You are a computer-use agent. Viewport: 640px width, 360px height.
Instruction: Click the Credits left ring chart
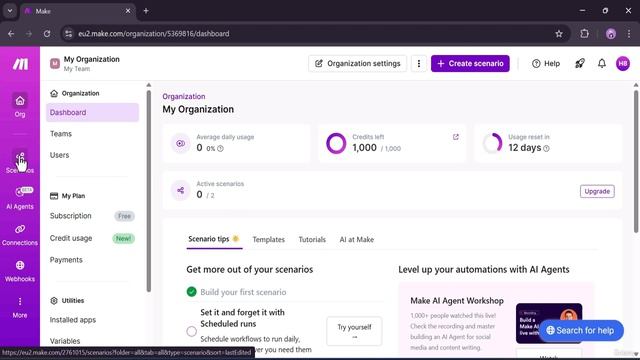[x=336, y=143]
